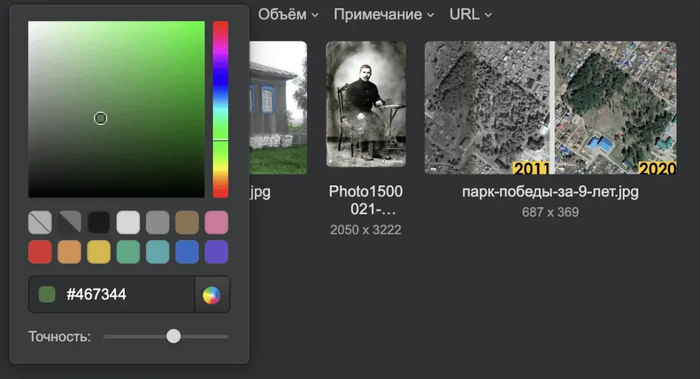Screen dimensions: 700x379
Task: Pick the orange color swatch
Action: [x=69, y=252]
